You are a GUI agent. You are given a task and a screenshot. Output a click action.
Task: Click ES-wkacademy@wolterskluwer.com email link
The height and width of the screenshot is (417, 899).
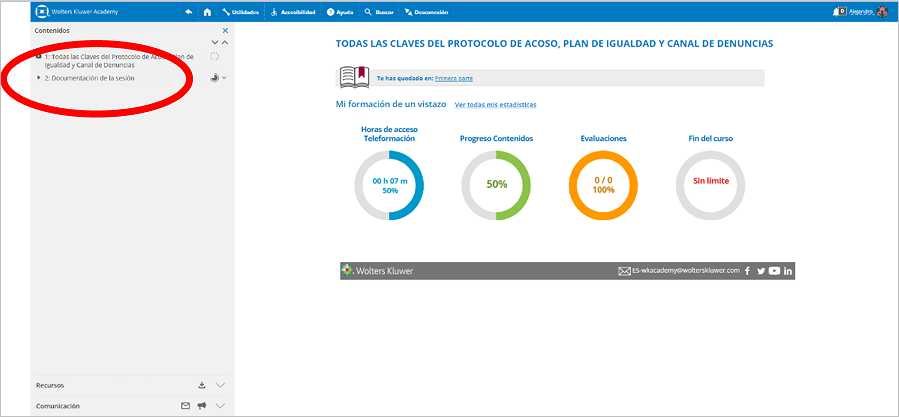686,271
